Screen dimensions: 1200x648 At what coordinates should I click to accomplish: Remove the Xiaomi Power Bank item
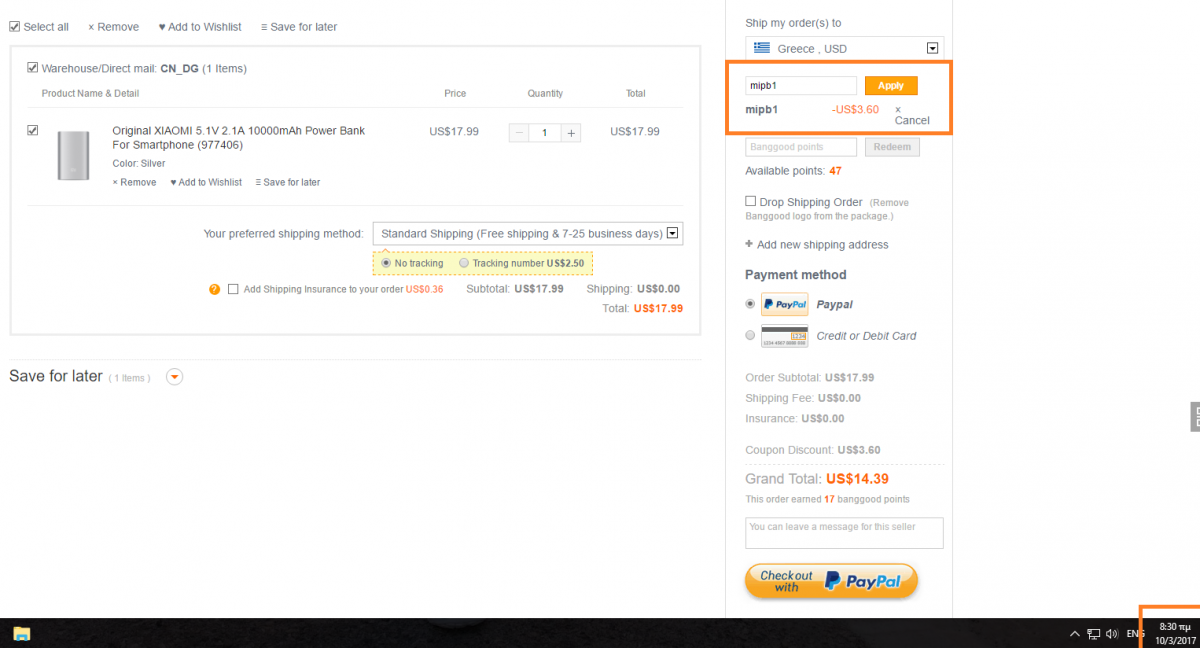pos(134,182)
